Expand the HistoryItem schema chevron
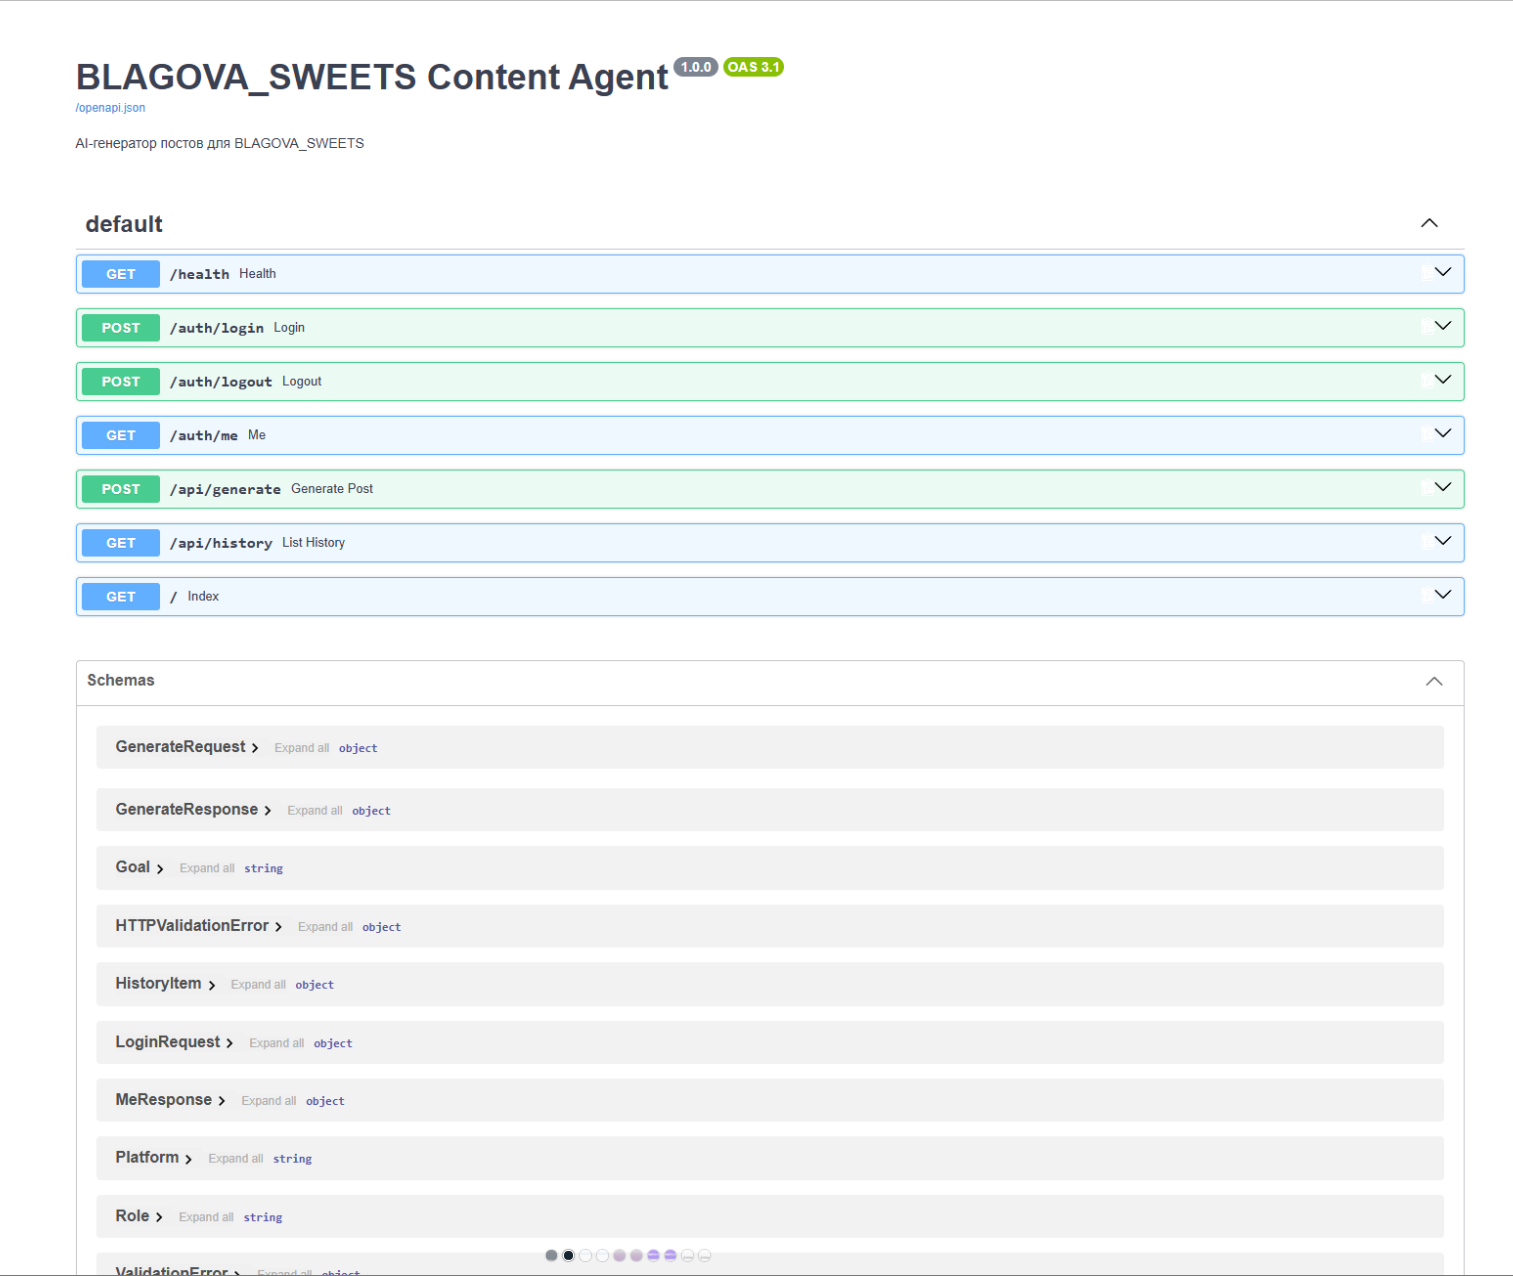 (x=211, y=985)
